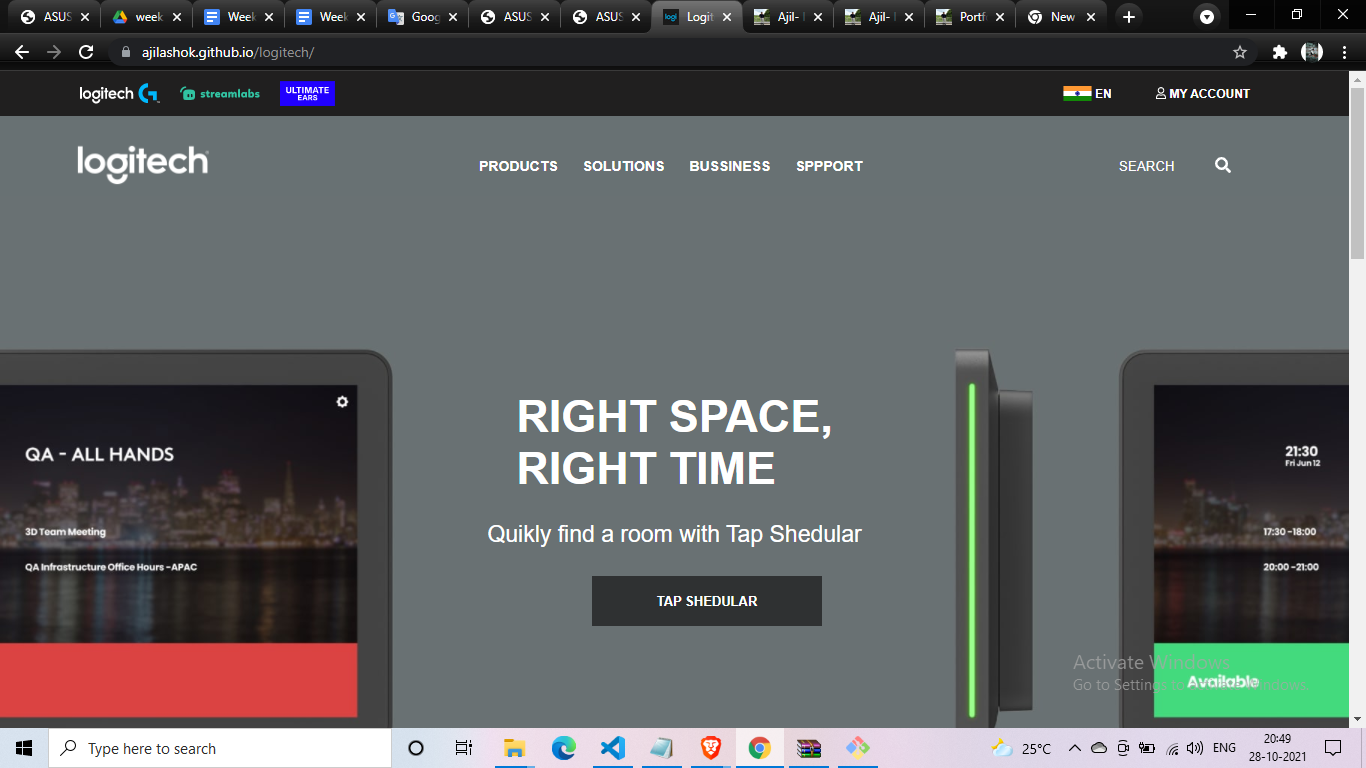
Task: Open the SOLUTIONS menu
Action: pos(623,166)
